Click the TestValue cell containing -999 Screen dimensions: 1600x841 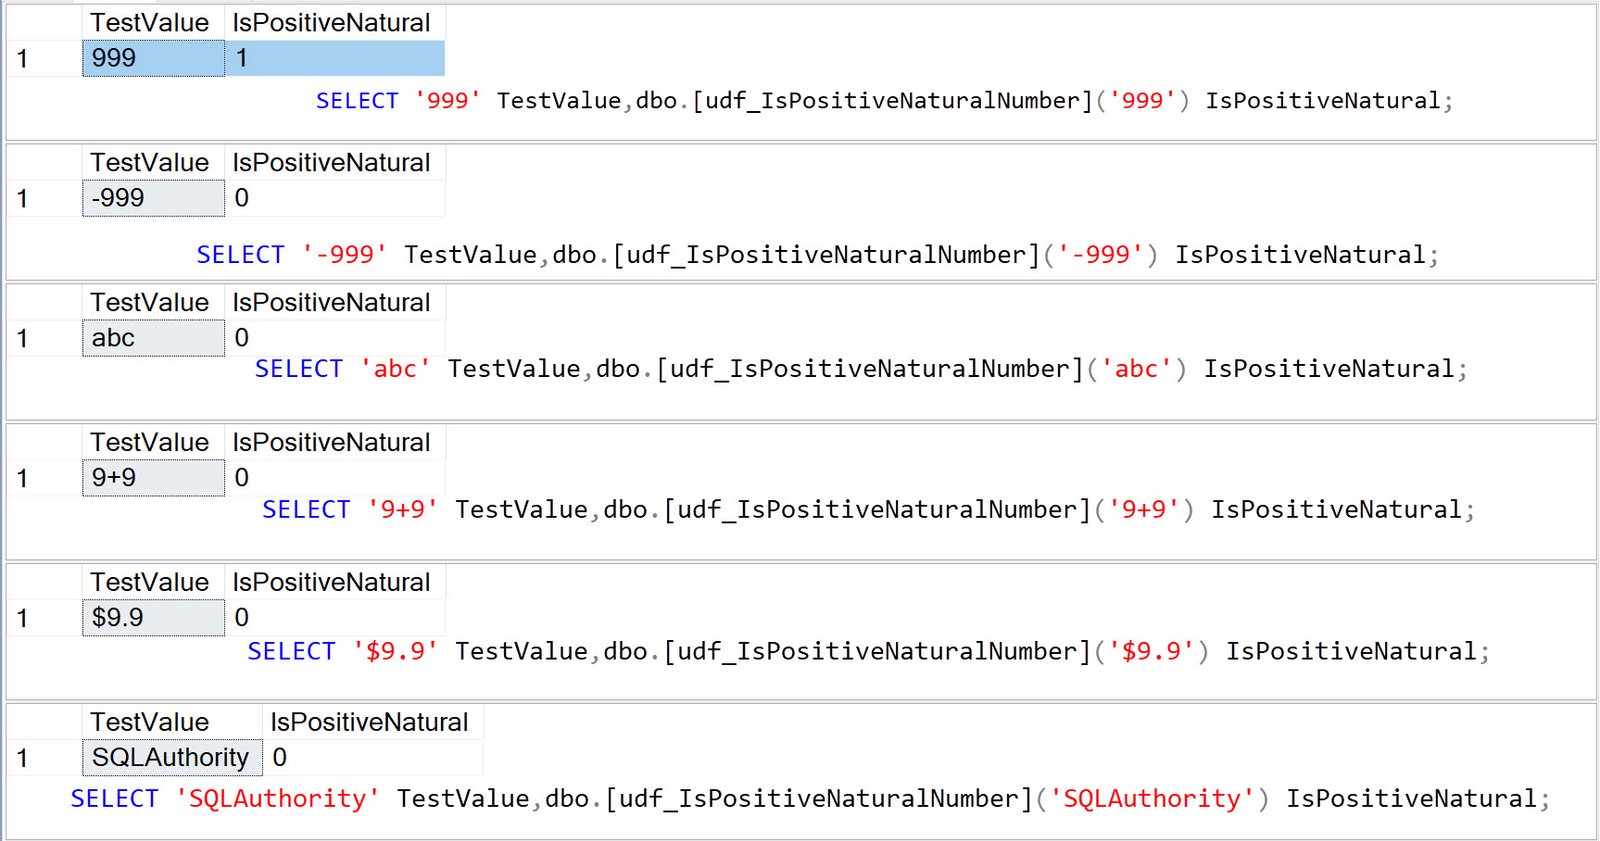tap(153, 198)
